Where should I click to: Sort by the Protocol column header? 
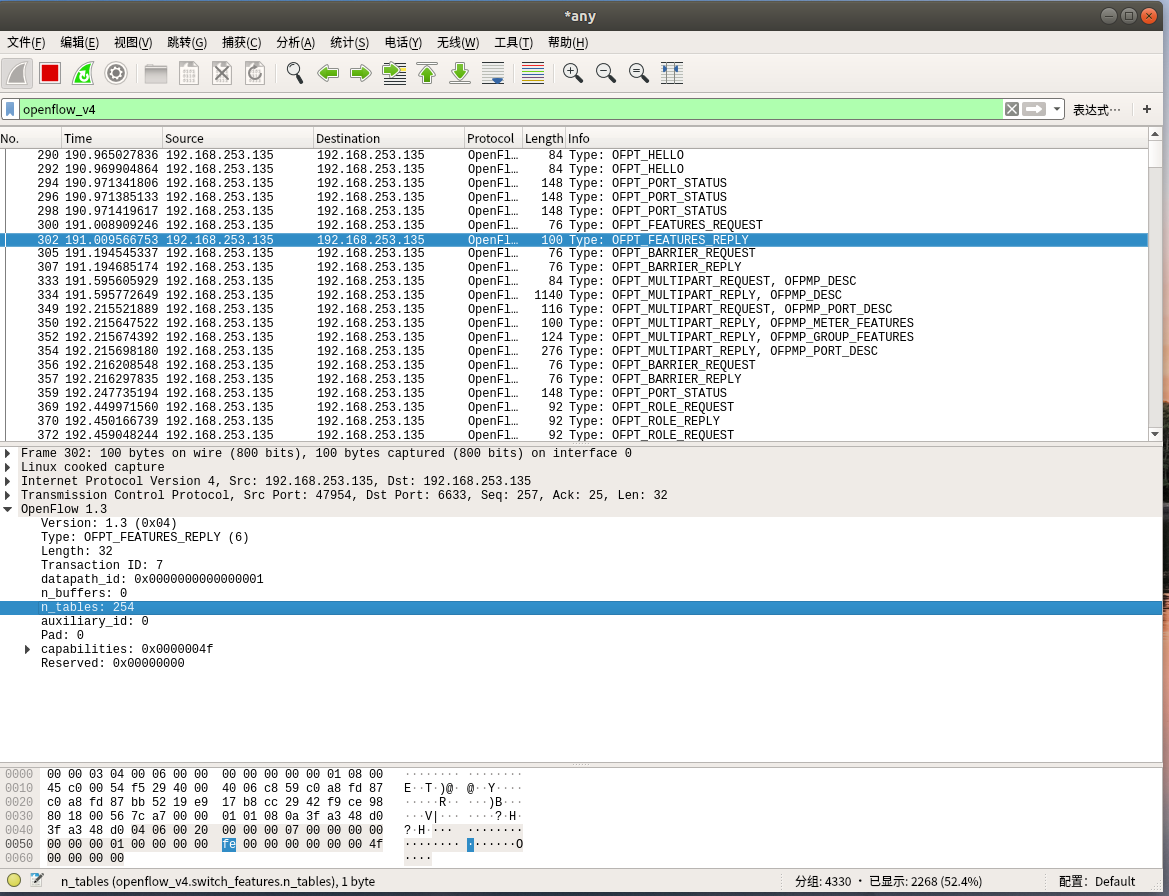pos(492,138)
